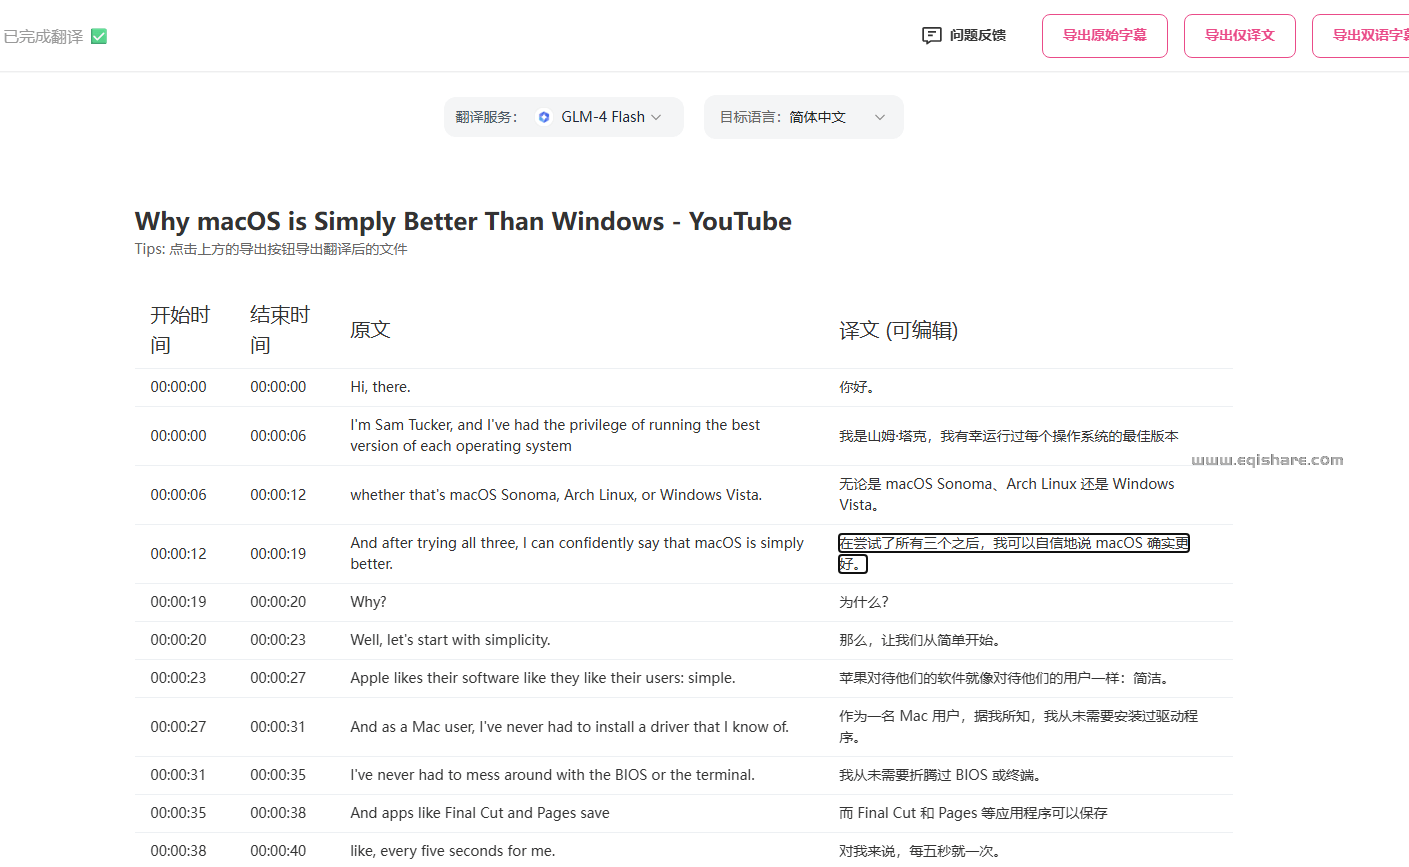Click the start time 00:00:27 cell
The height and width of the screenshot is (867, 1409).
click(x=178, y=726)
